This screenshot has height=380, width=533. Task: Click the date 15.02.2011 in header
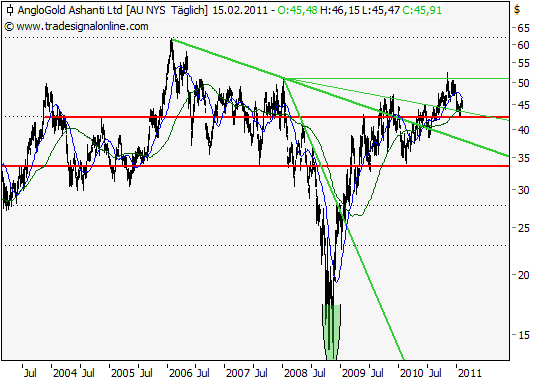point(240,10)
